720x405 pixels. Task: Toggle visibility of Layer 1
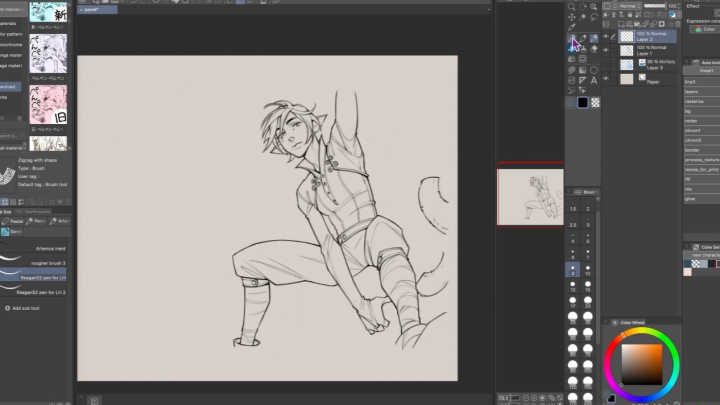click(x=608, y=50)
